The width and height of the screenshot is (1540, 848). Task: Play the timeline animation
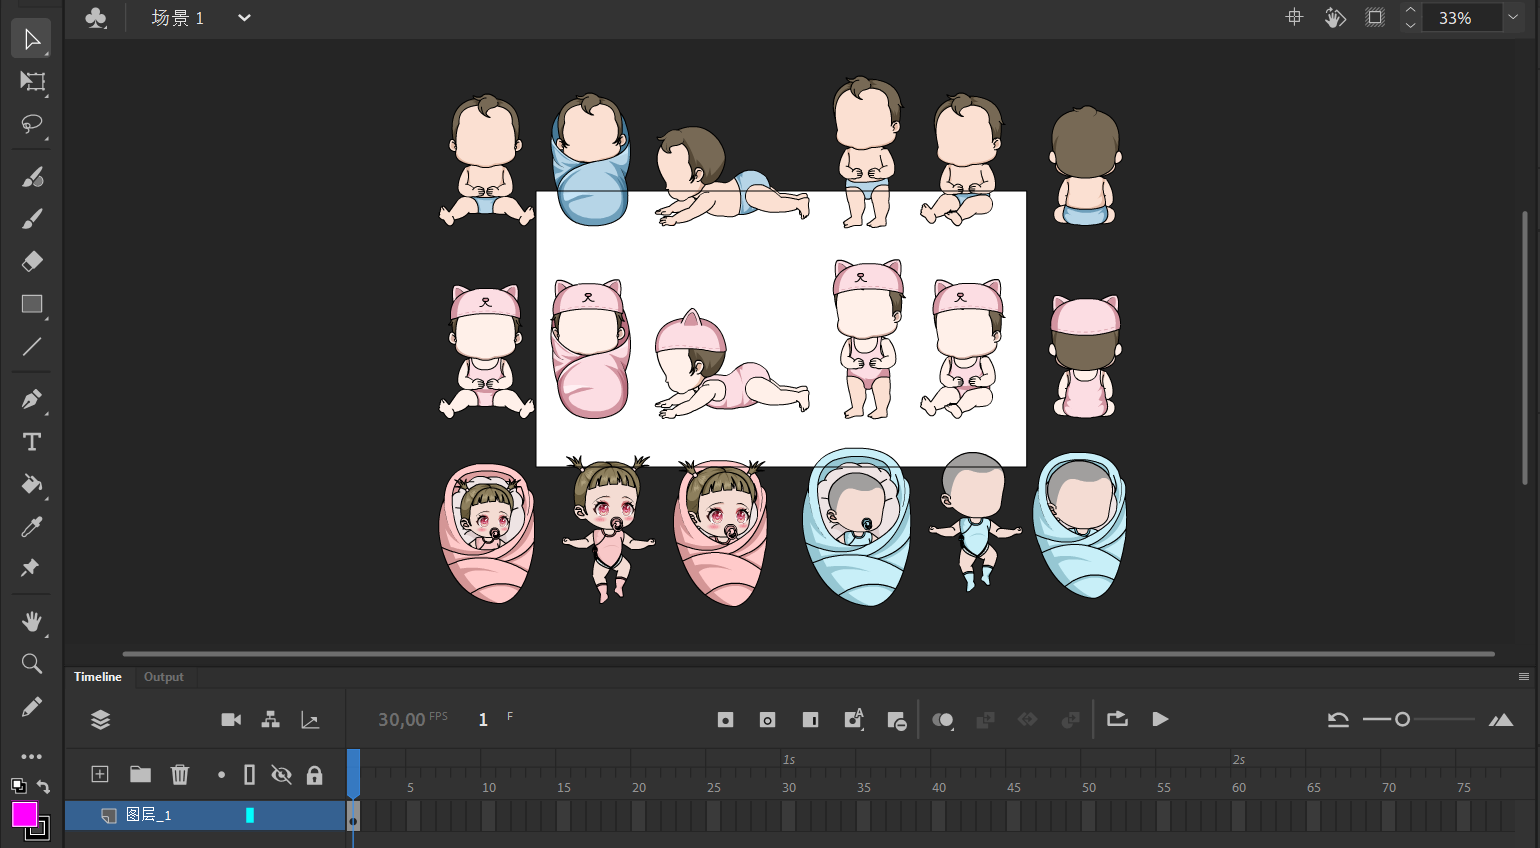coord(1160,719)
